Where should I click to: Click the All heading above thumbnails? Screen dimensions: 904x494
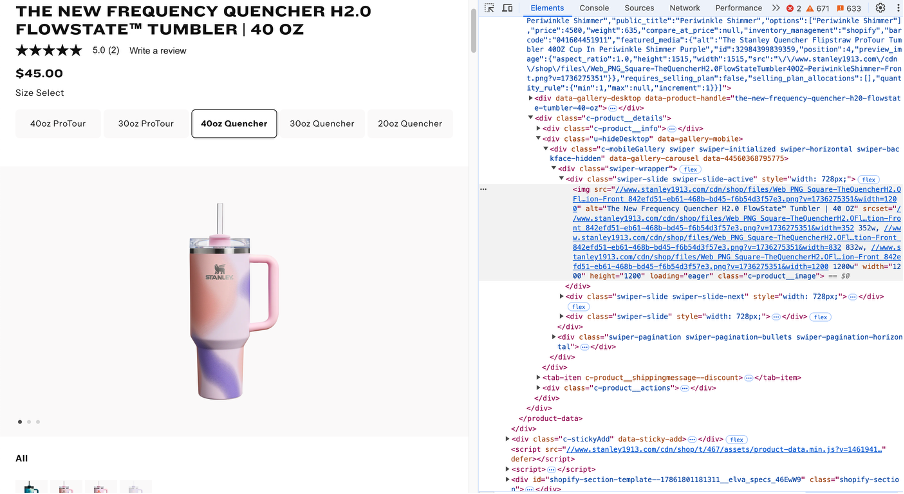(x=21, y=459)
